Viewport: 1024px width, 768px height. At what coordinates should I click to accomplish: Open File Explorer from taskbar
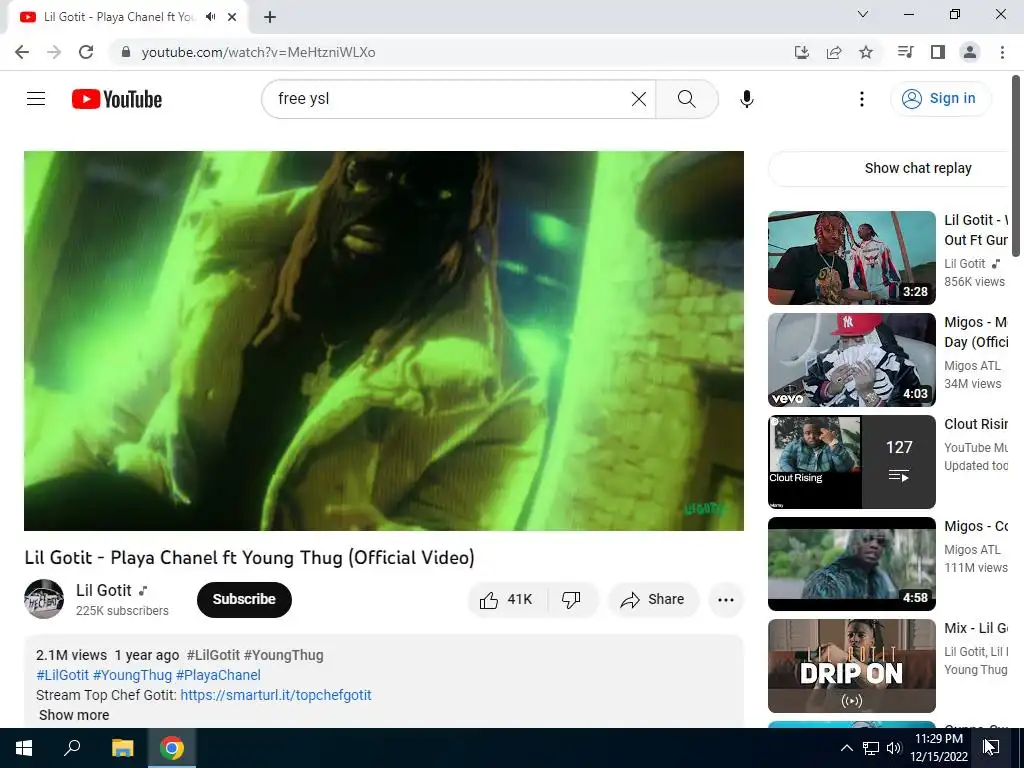pyautogui.click(x=122, y=748)
